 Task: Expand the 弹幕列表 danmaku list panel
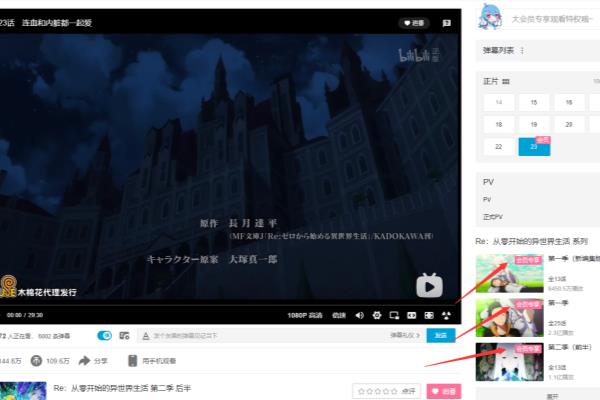(538, 51)
